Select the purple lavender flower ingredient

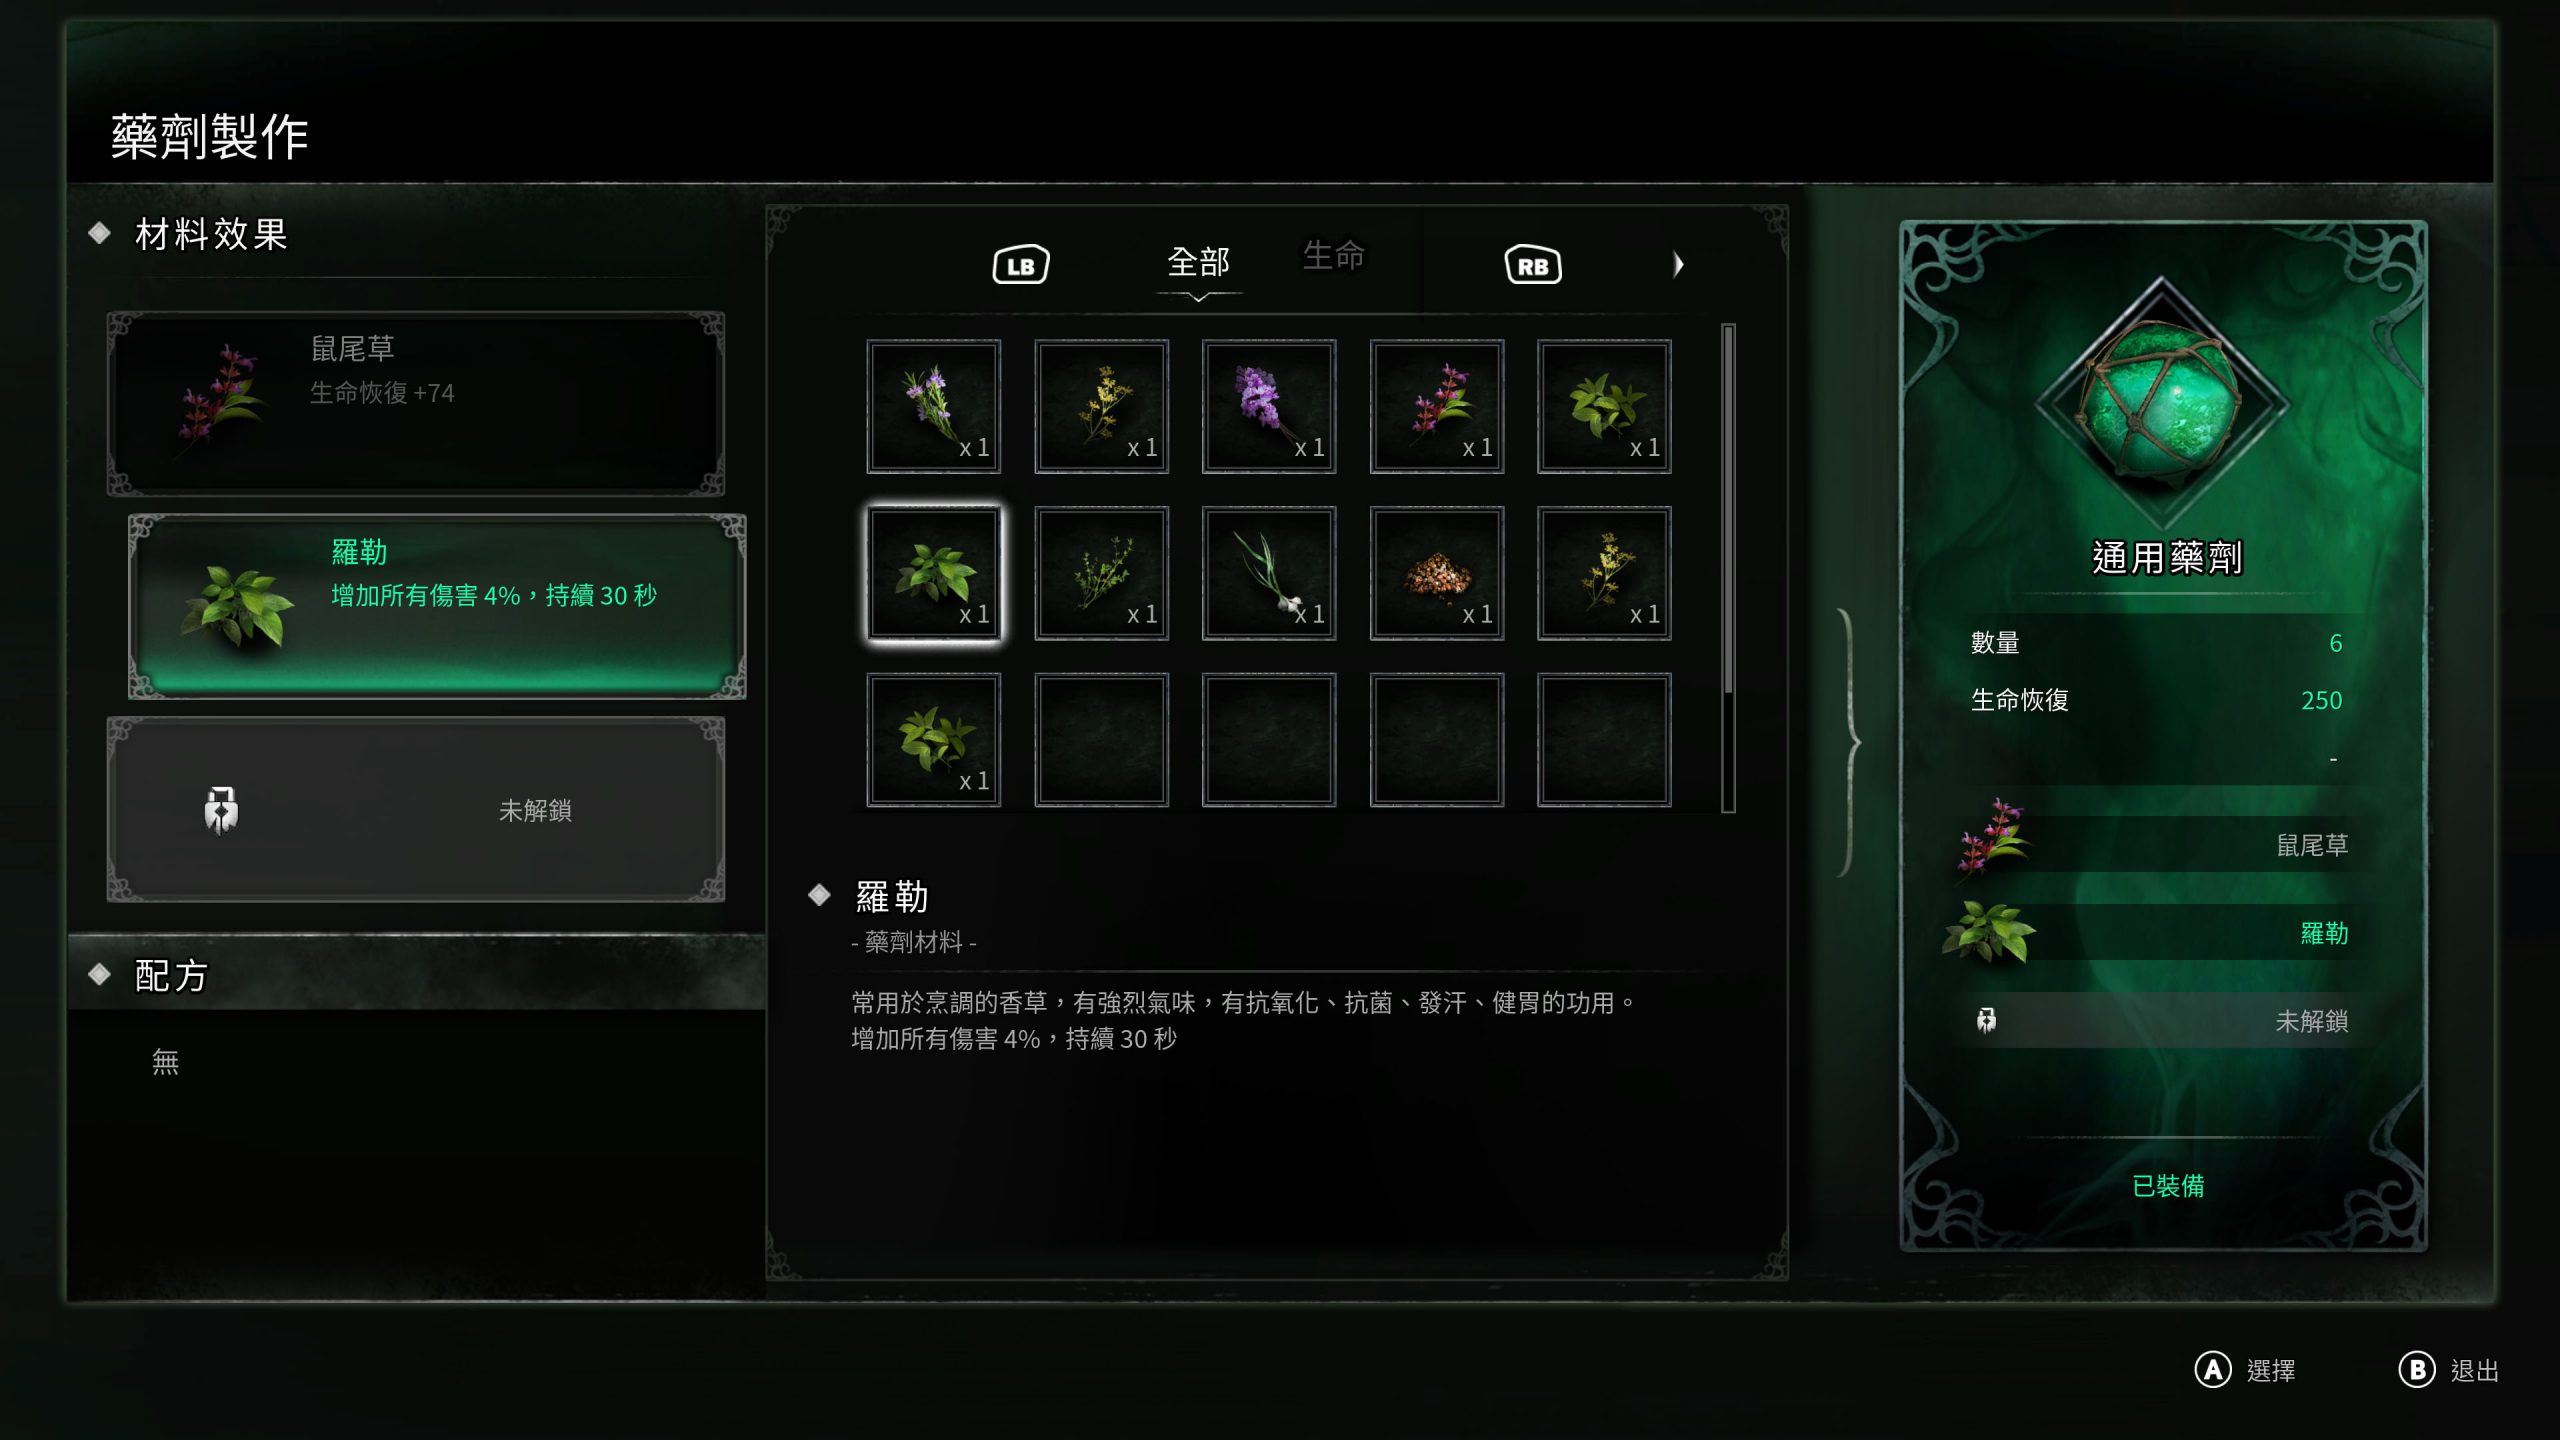(1268, 406)
